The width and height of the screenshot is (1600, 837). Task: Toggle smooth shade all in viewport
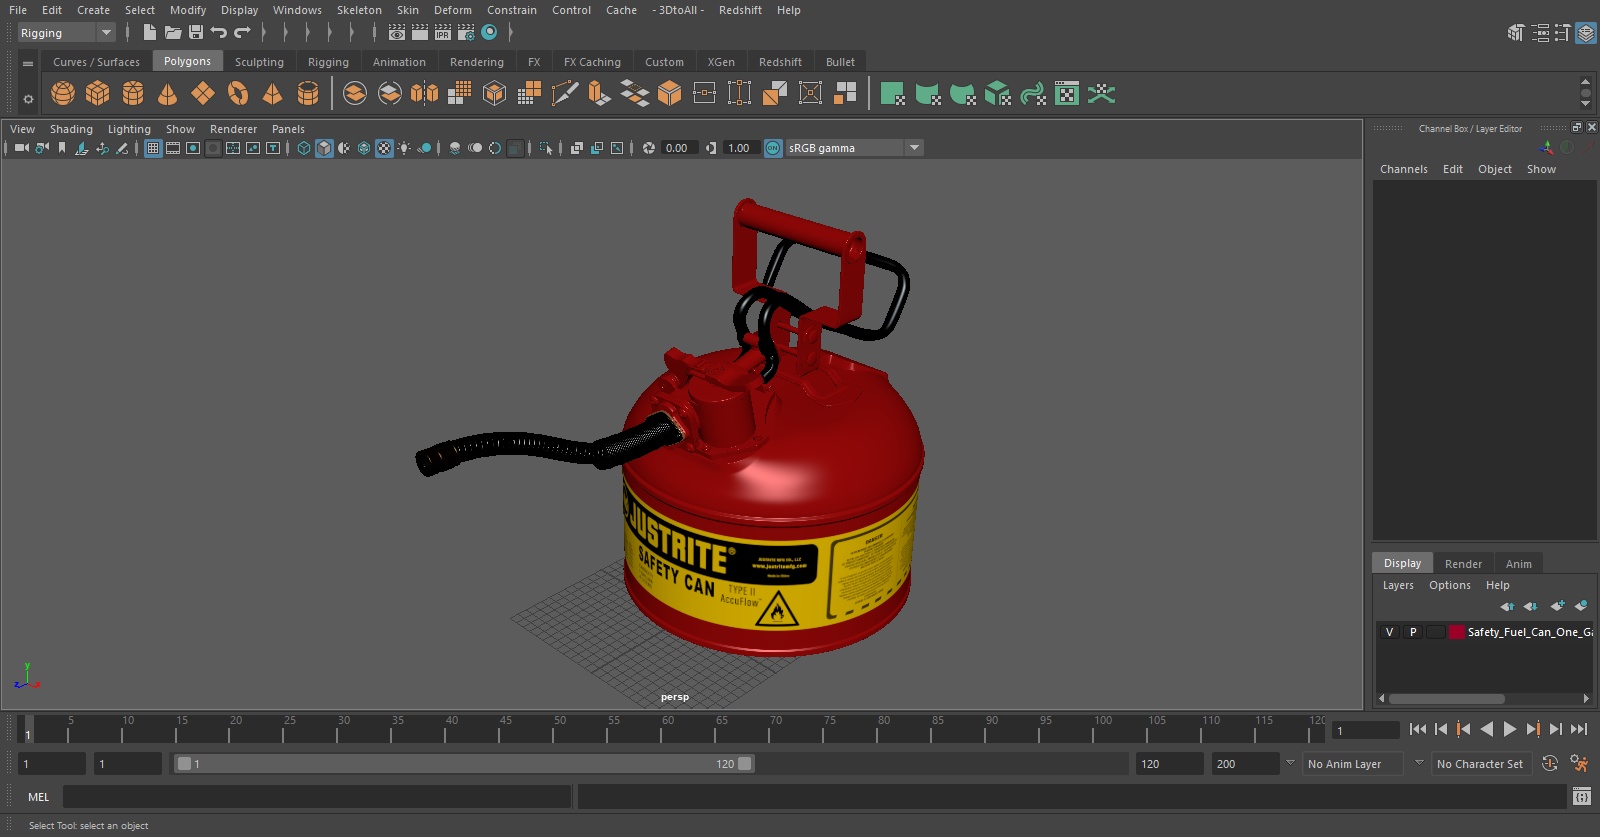[324, 148]
